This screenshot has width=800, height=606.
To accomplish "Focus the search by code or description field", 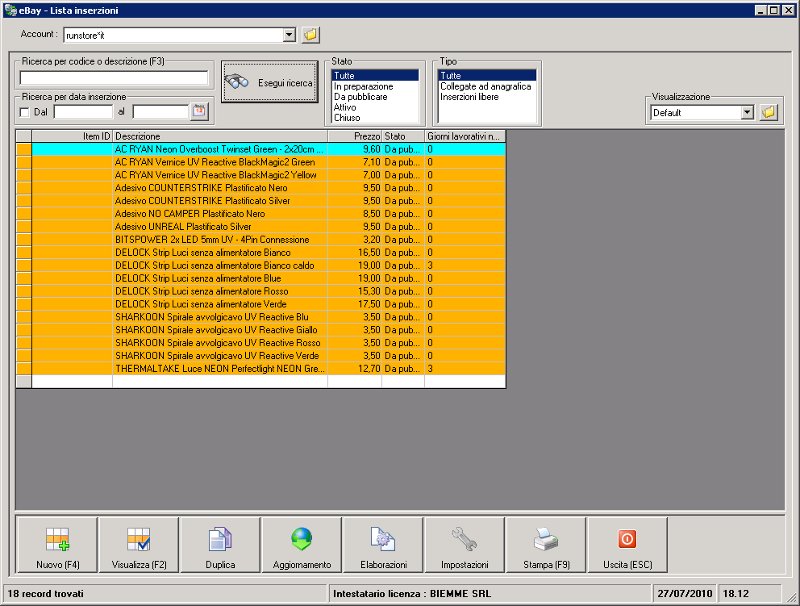I will [x=114, y=78].
